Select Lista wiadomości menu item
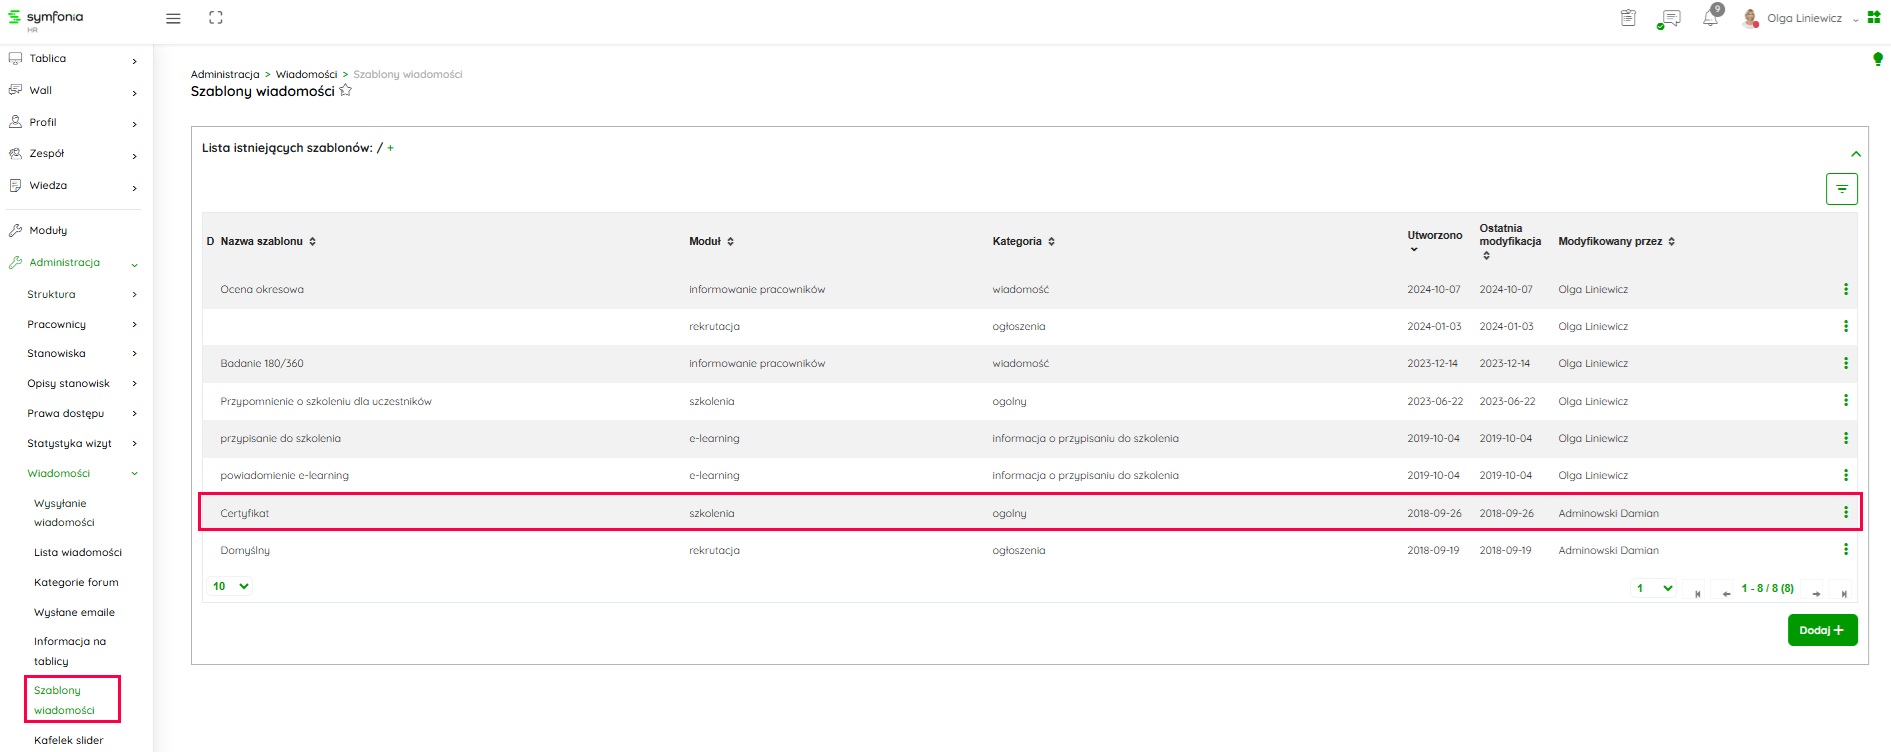Image resolution: width=1891 pixels, height=752 pixels. click(77, 552)
